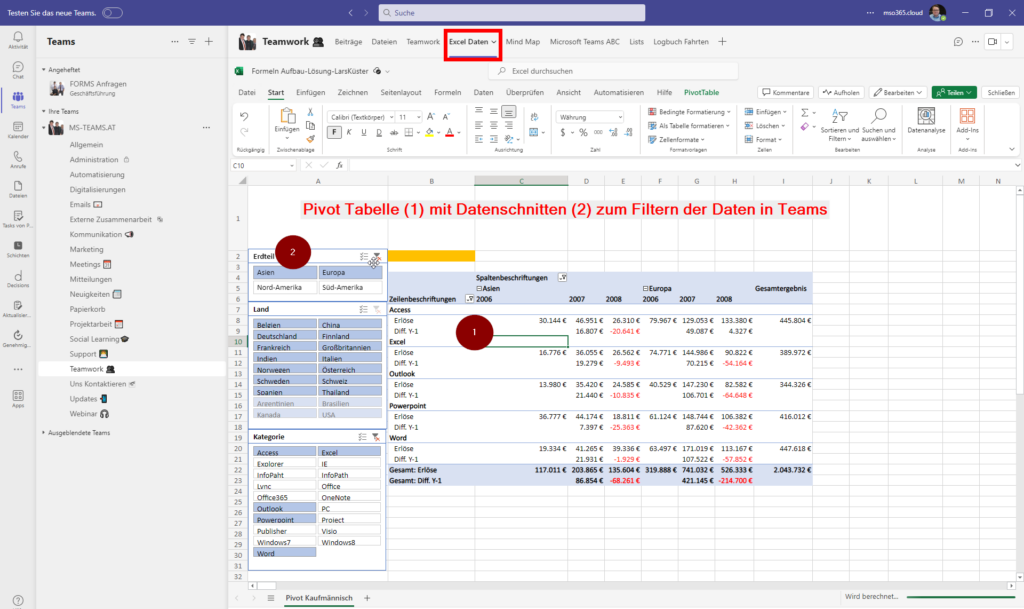This screenshot has width=1024, height=609.
Task: Click the decrease font size icon
Action: coord(446,117)
